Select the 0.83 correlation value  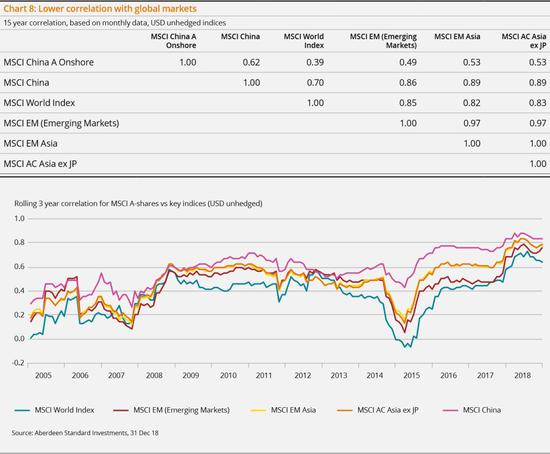538,103
